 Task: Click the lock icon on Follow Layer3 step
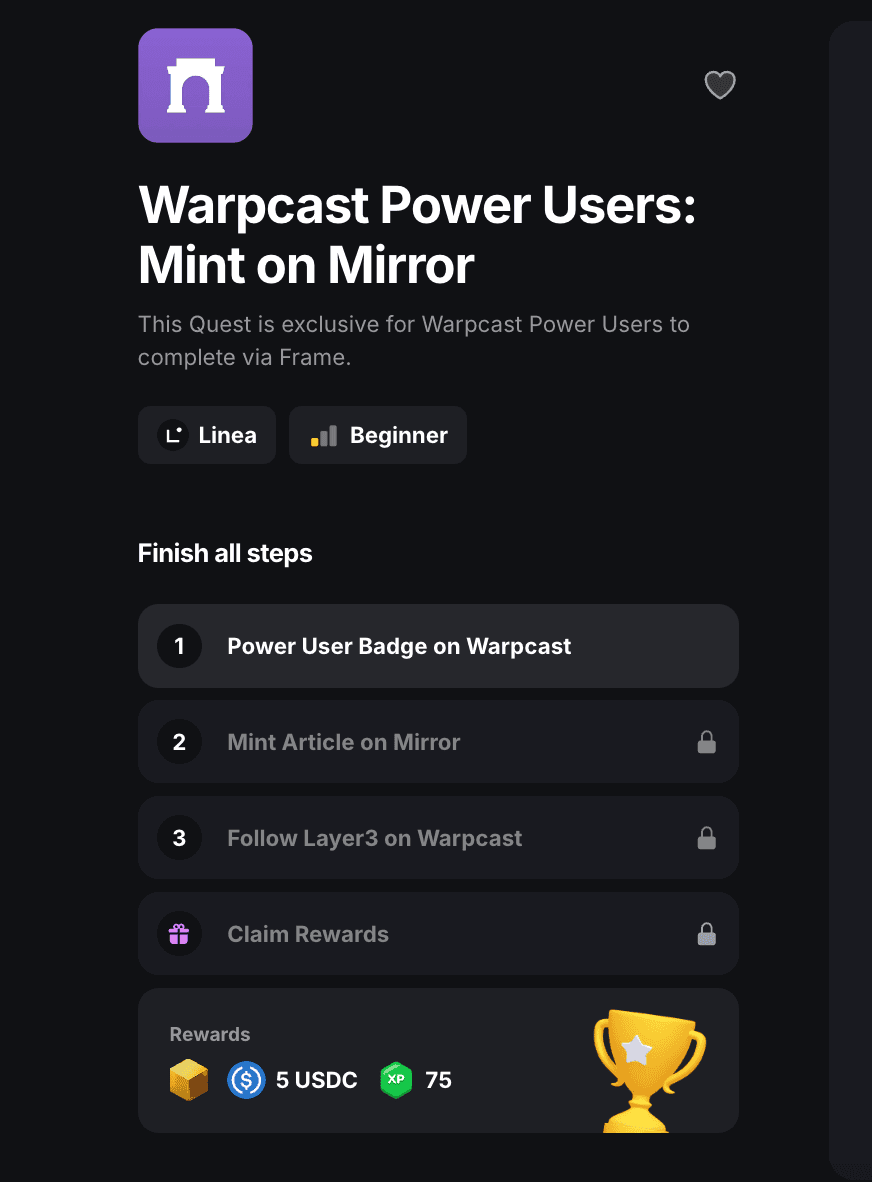tap(706, 838)
